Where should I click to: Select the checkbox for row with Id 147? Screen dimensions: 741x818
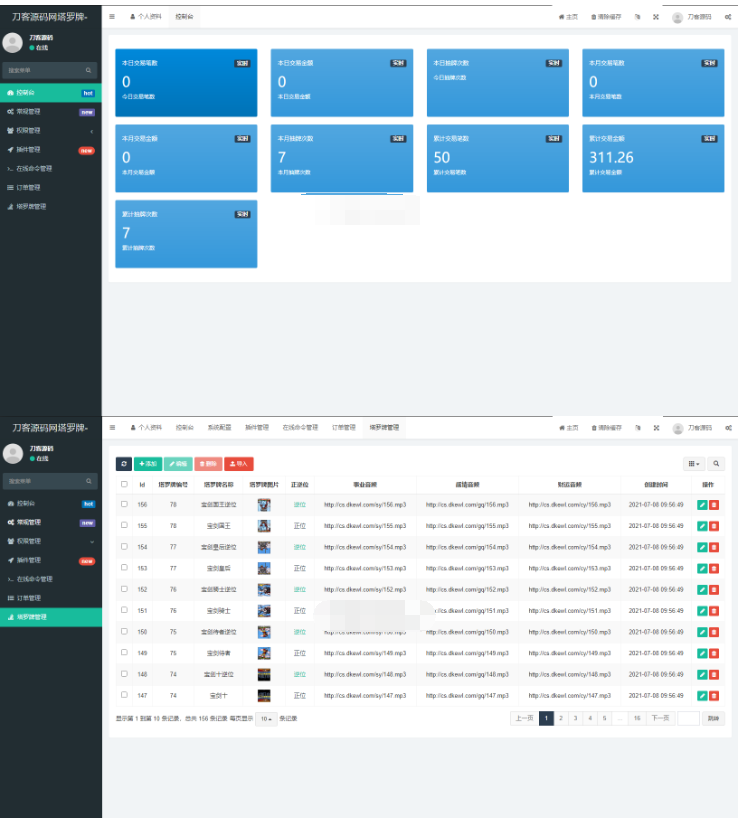point(124,695)
